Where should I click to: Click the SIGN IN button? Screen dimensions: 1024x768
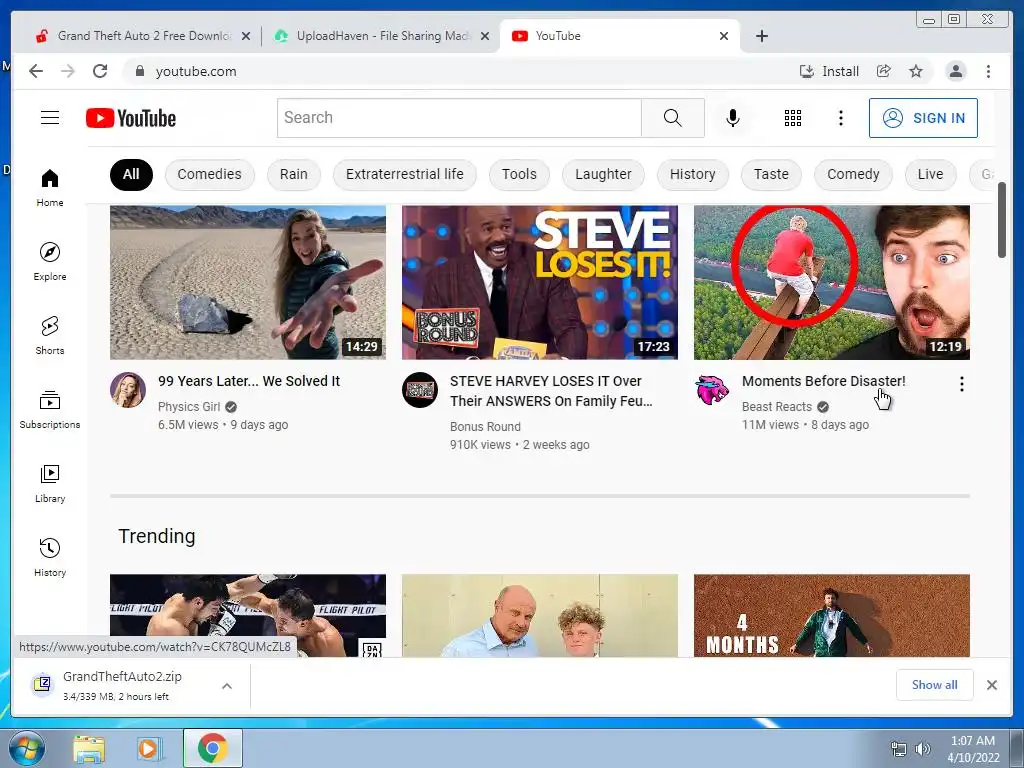[923, 118]
